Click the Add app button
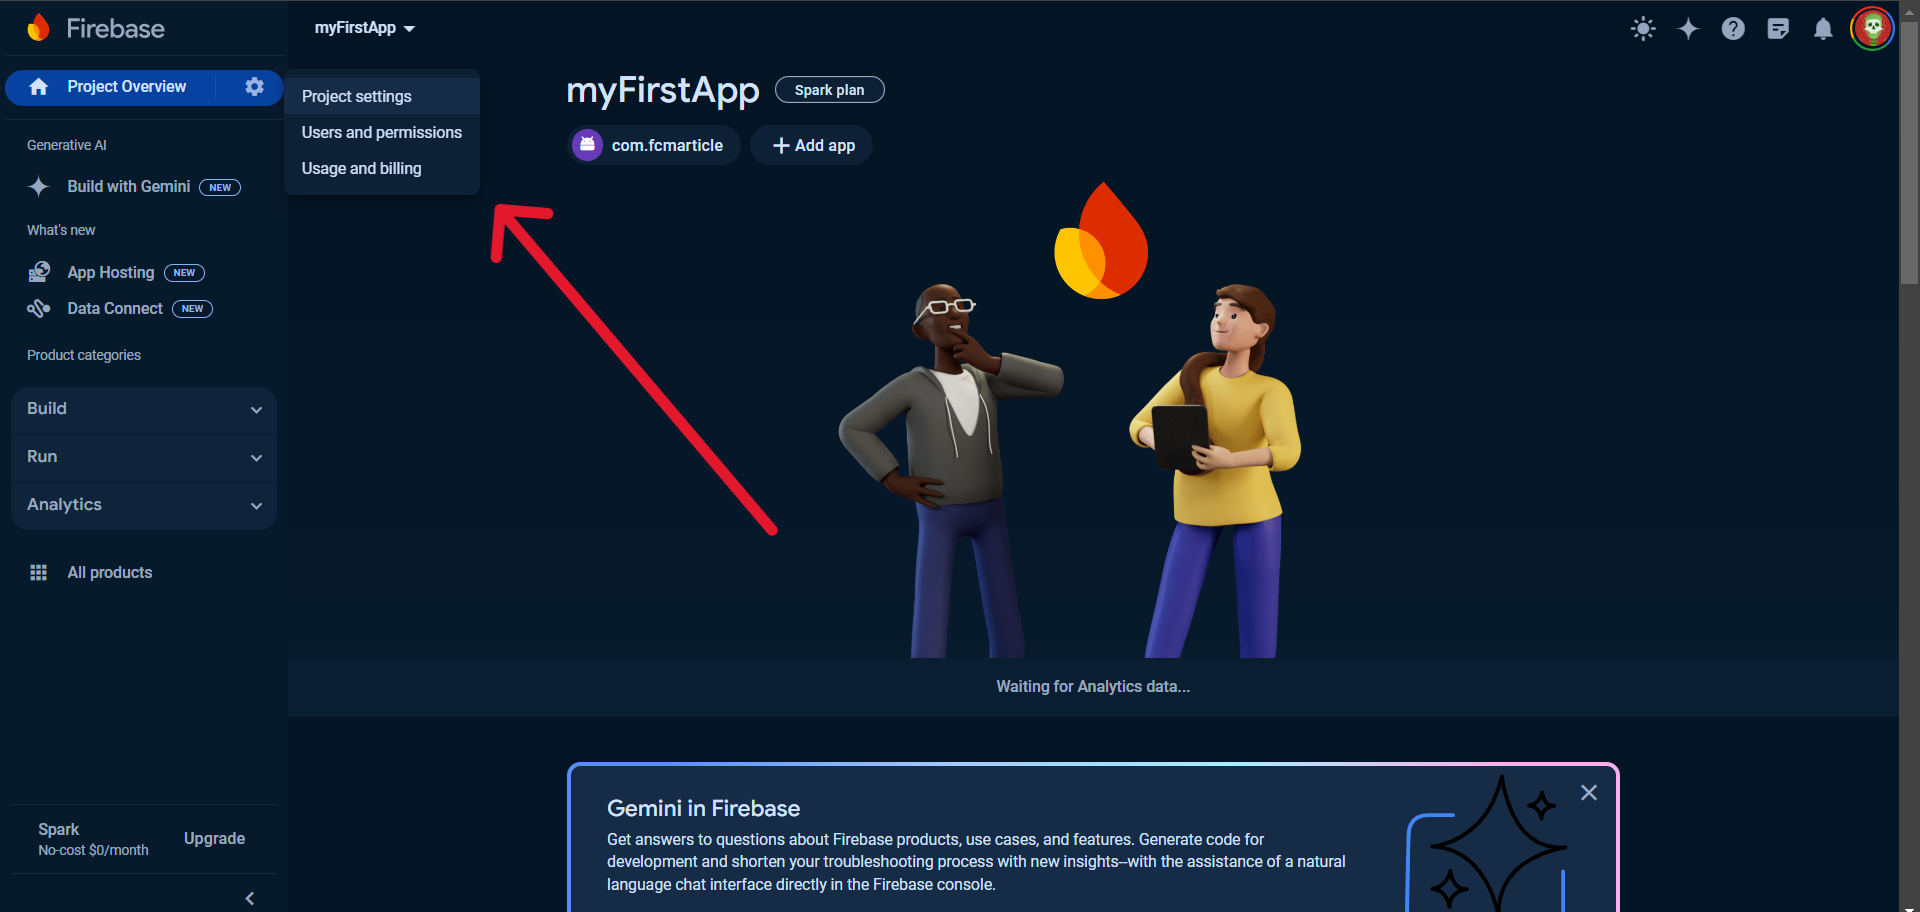Image resolution: width=1920 pixels, height=912 pixels. pyautogui.click(x=812, y=145)
